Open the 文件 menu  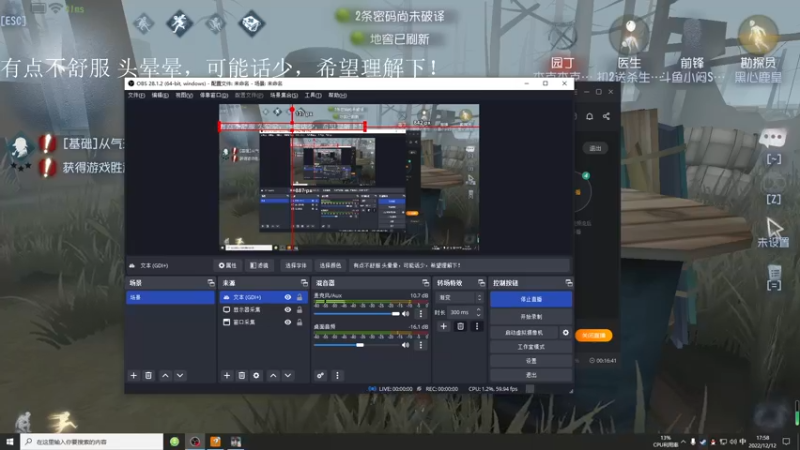click(136, 95)
